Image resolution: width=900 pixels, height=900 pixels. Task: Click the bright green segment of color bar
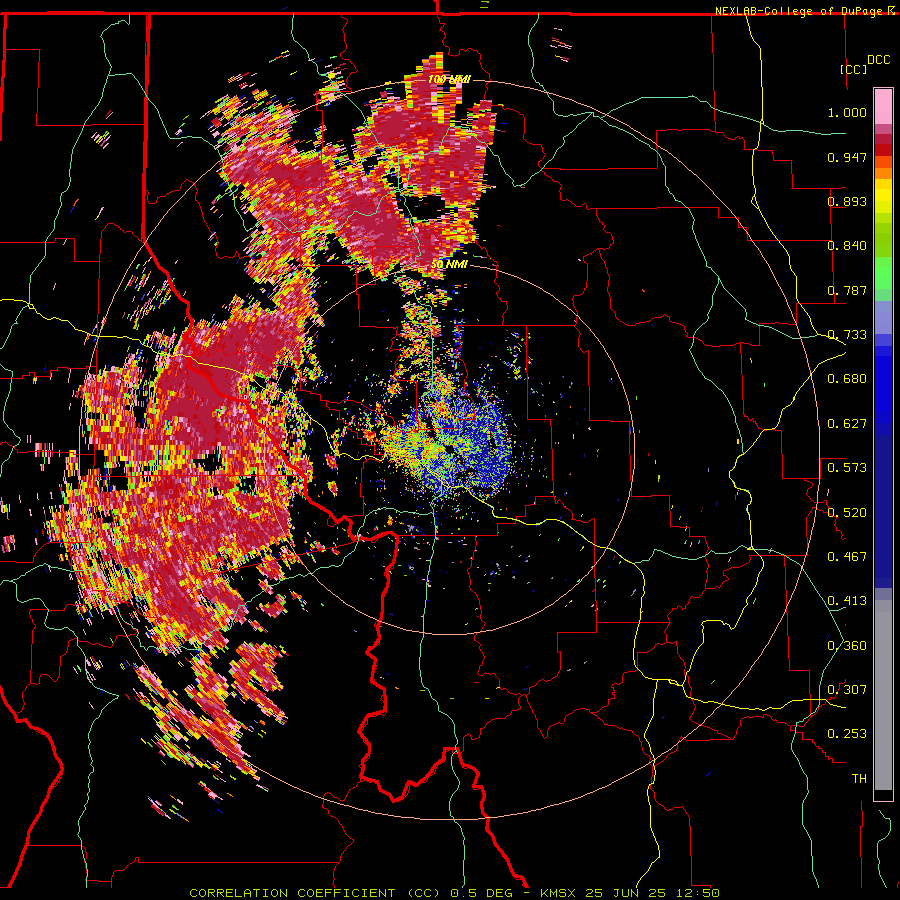883,272
